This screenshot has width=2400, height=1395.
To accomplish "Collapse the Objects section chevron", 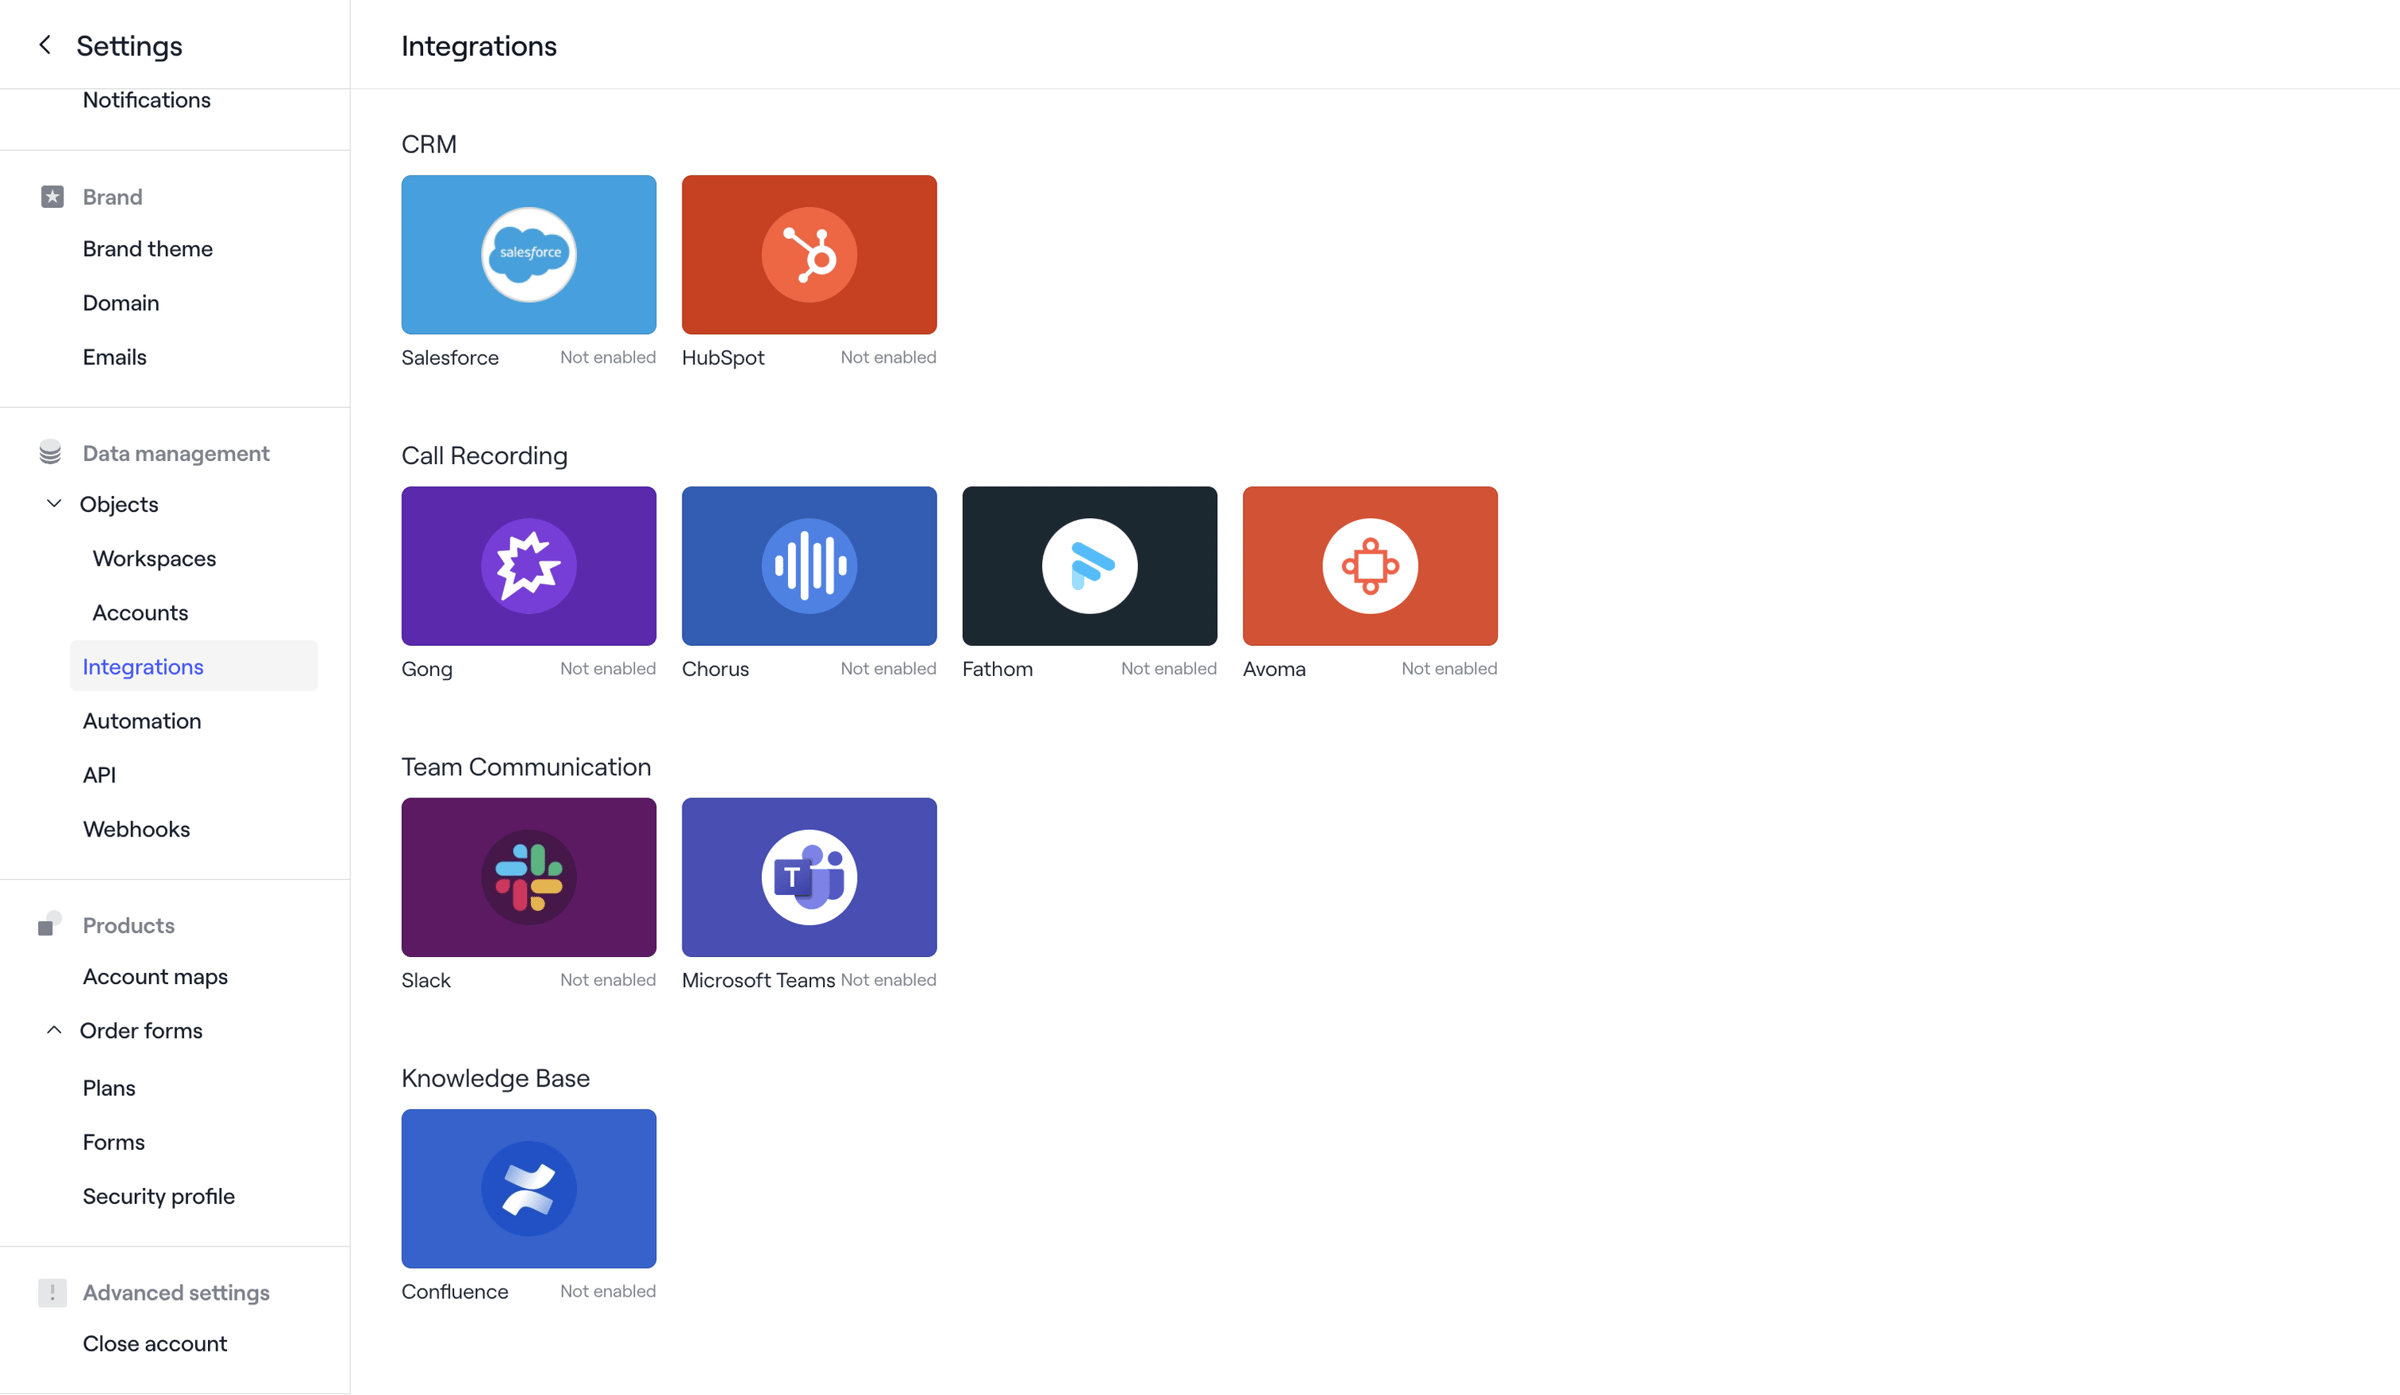I will tap(54, 504).
